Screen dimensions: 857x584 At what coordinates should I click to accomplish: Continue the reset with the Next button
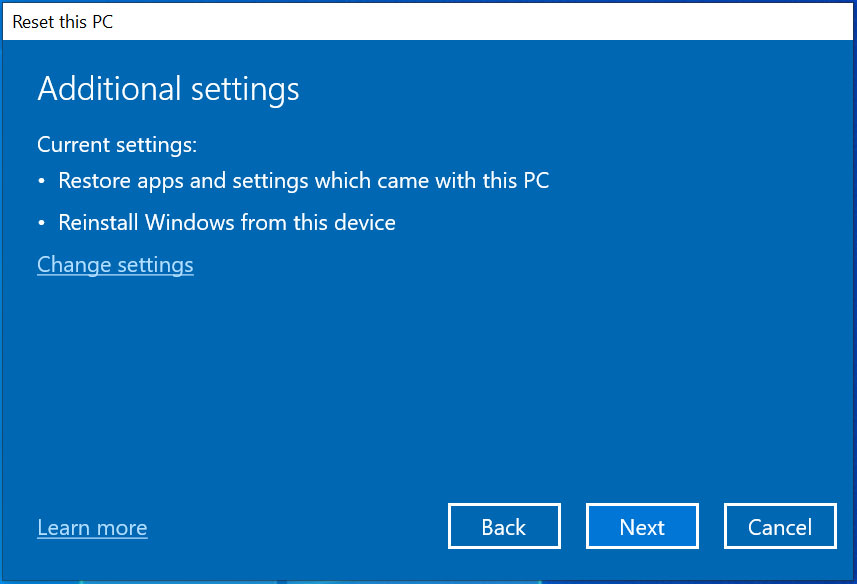tap(642, 526)
